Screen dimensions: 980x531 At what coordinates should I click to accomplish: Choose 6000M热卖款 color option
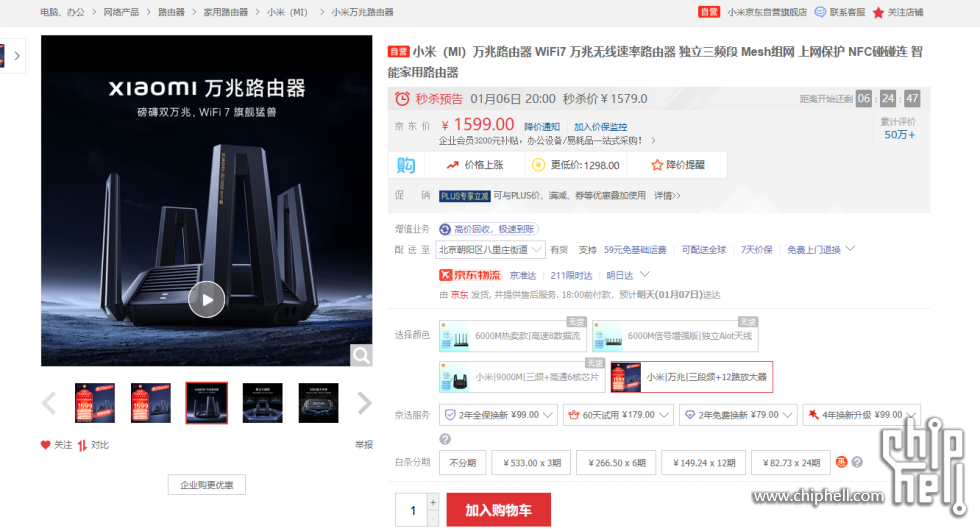[x=512, y=336]
